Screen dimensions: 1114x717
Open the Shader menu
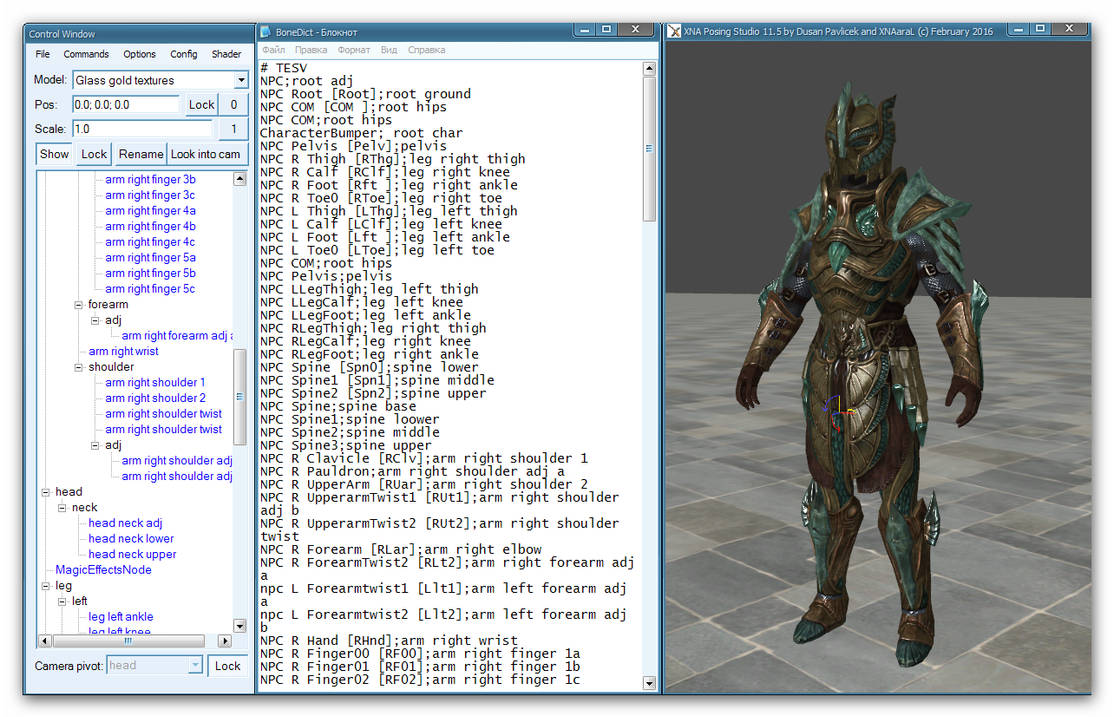[226, 54]
